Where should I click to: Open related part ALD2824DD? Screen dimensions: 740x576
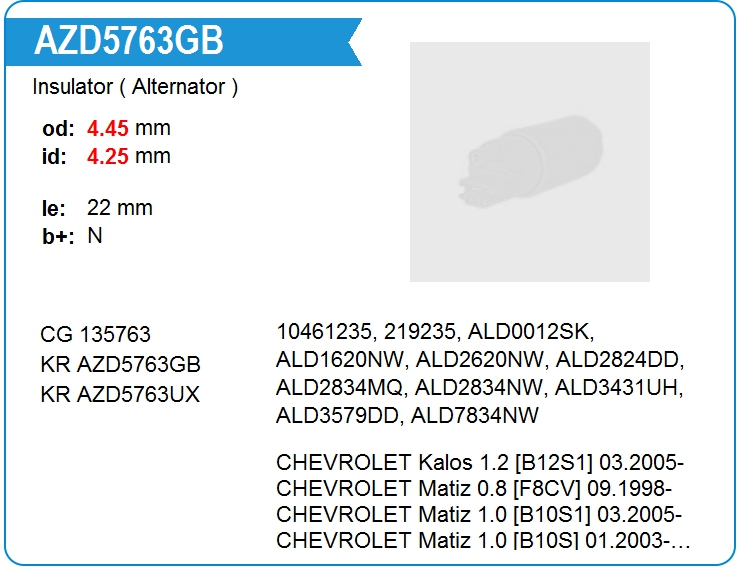pyautogui.click(x=617, y=360)
